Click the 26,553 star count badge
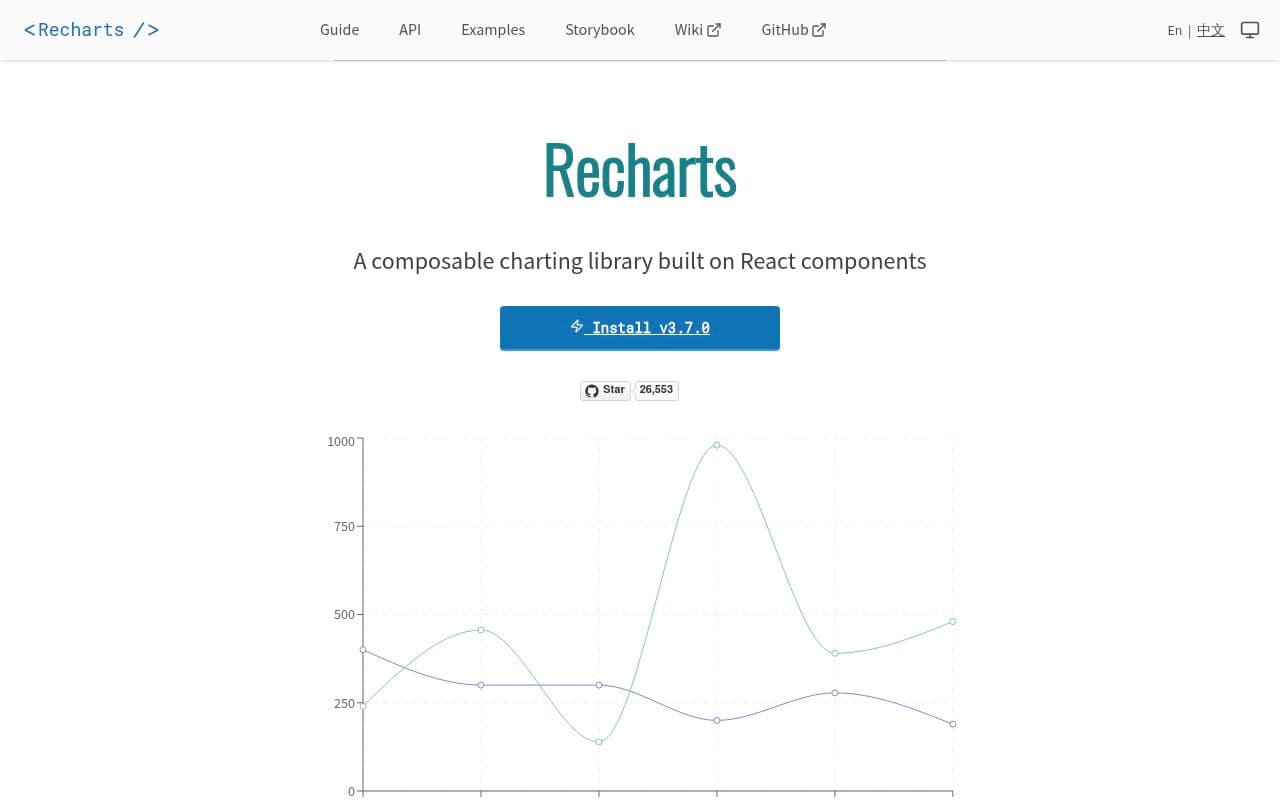This screenshot has width=1280, height=800. pos(656,390)
